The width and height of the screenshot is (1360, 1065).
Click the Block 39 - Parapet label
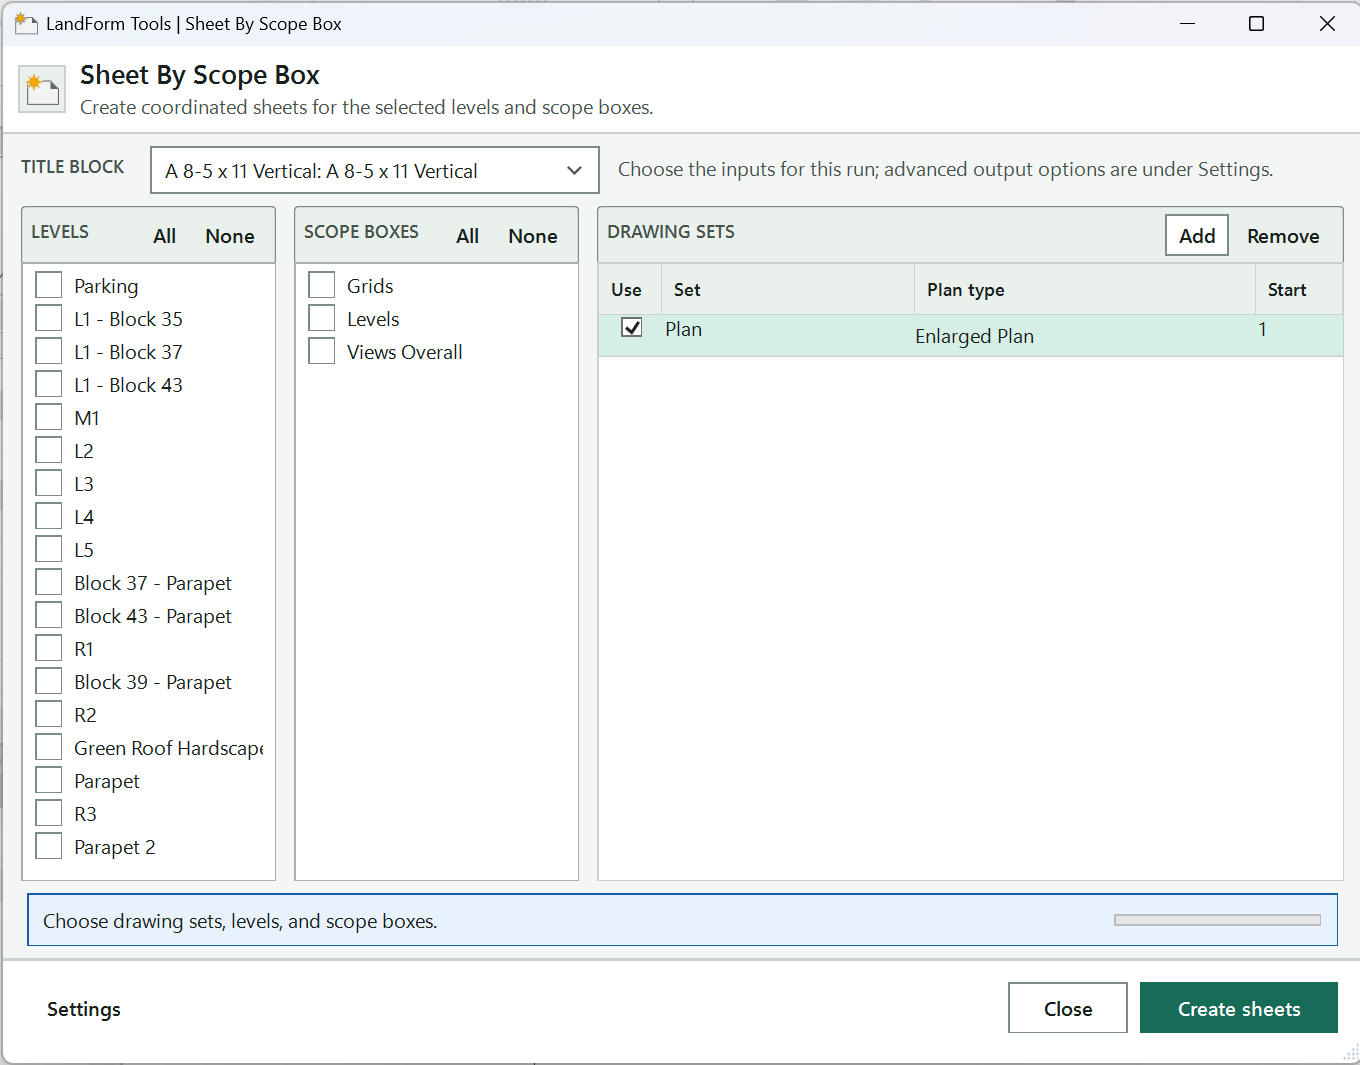[x=153, y=682]
